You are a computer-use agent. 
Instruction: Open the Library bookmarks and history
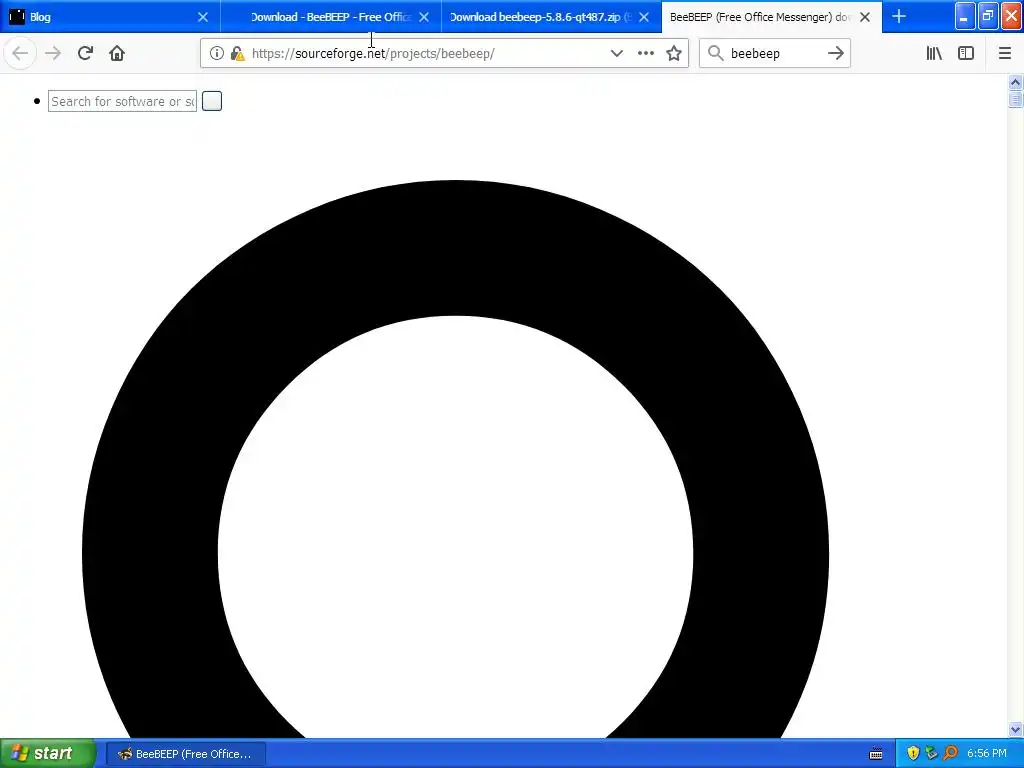(934, 53)
